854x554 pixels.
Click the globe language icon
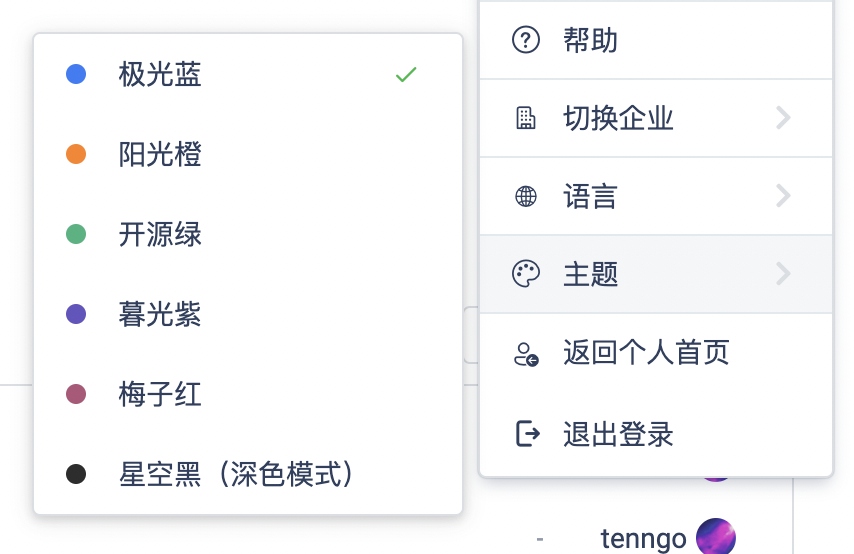point(526,196)
